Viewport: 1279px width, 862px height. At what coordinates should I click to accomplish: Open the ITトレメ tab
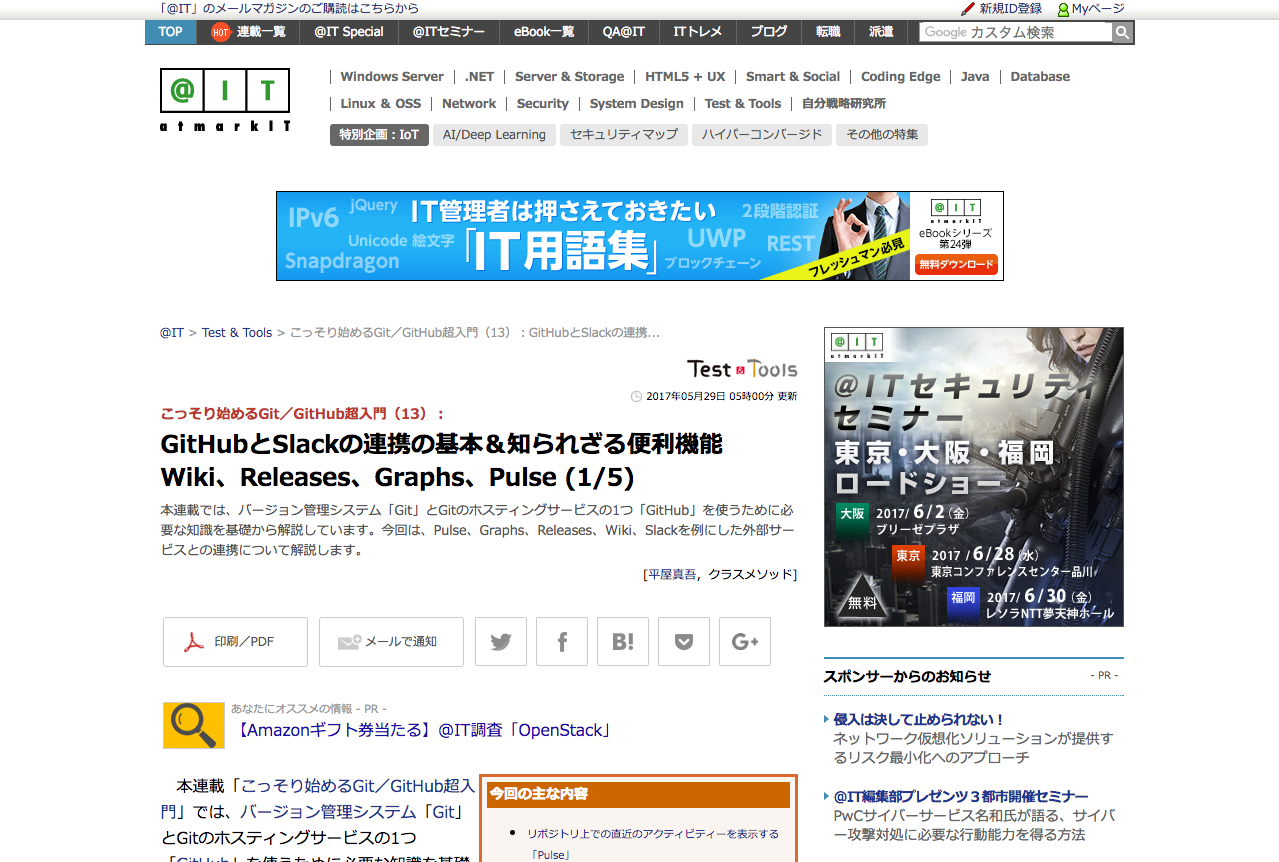pos(698,32)
